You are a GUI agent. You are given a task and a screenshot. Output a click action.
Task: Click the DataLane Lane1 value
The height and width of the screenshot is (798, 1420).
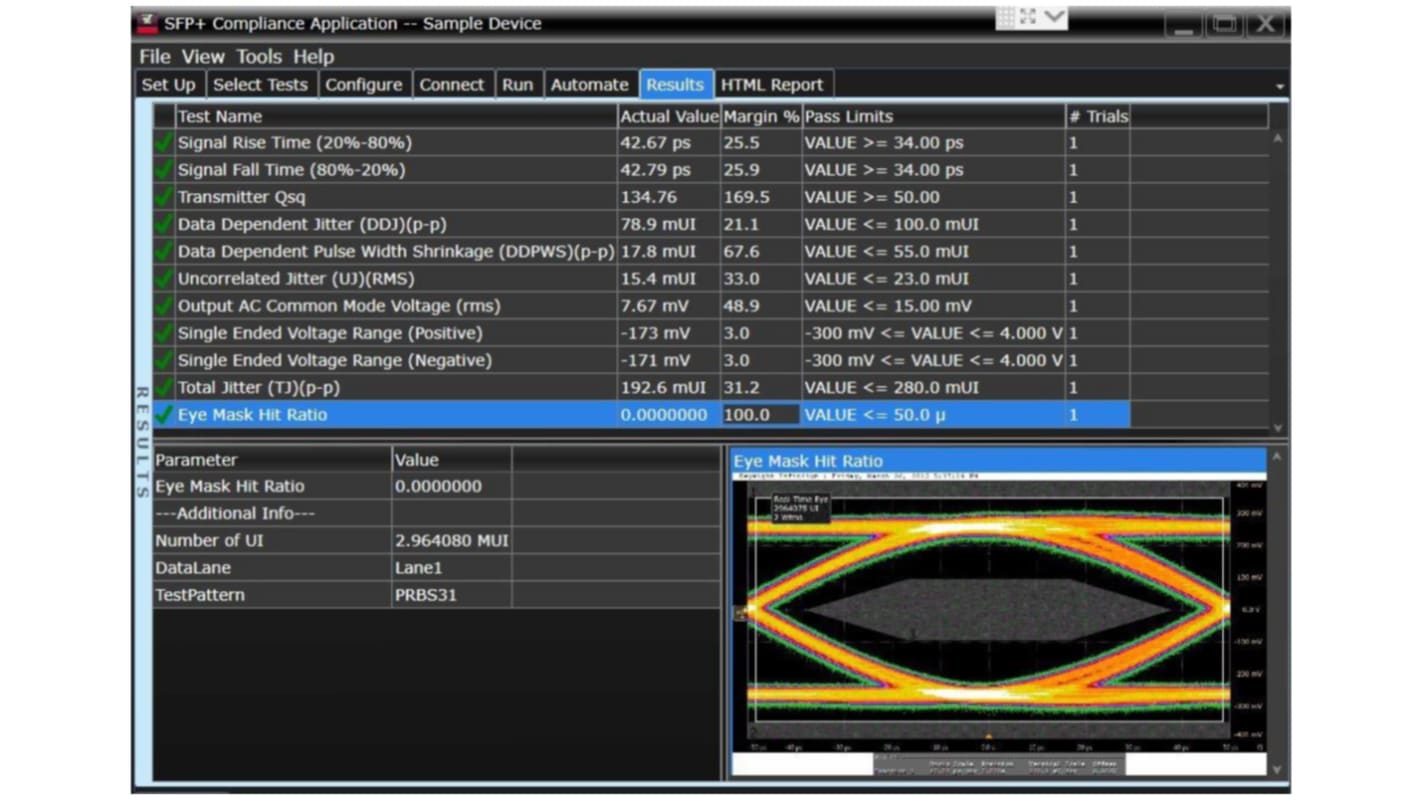(452, 567)
